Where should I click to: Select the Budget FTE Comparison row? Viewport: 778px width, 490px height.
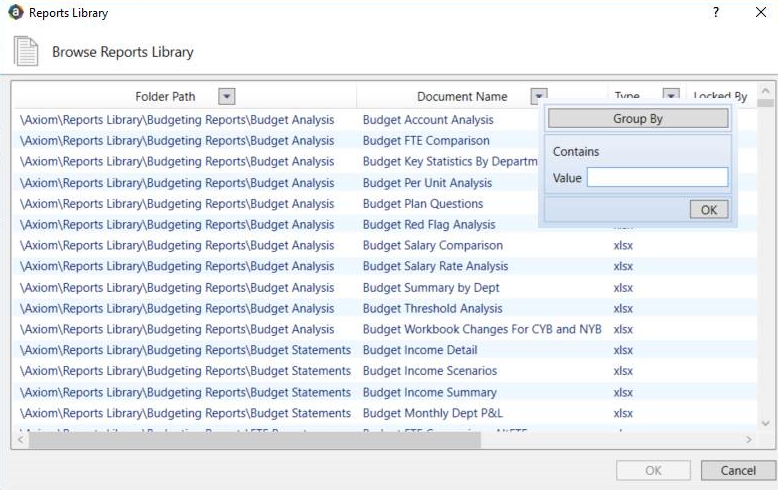pyautogui.click(x=426, y=141)
